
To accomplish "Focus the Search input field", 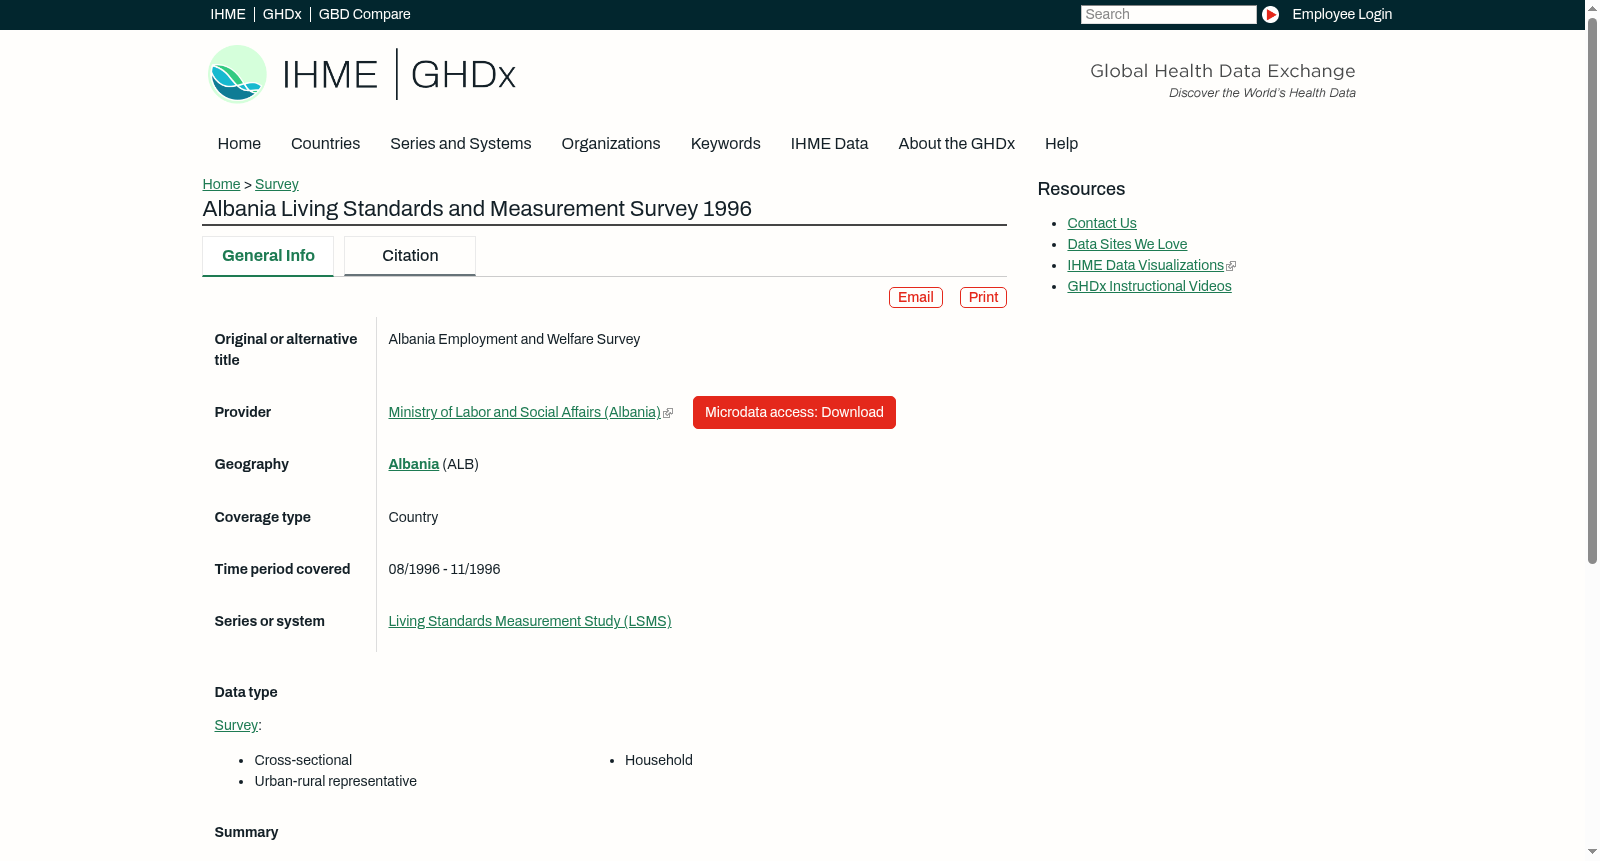I will coord(1168,14).
